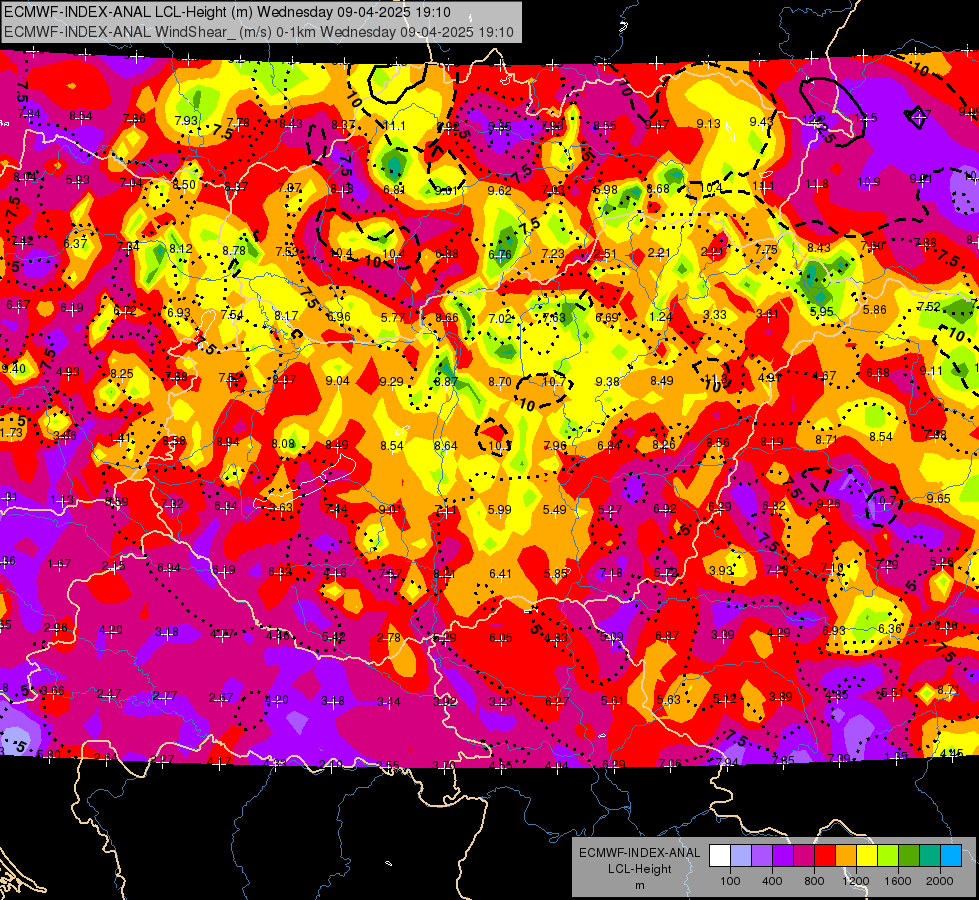Click the grid value 2.47
The width and height of the screenshot is (979, 900).
pos(109,694)
